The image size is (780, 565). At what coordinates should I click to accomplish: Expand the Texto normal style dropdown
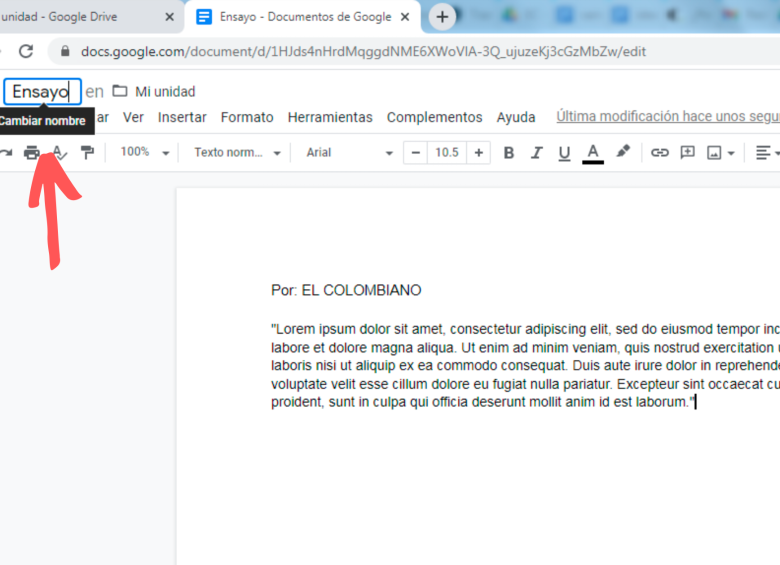(x=238, y=152)
